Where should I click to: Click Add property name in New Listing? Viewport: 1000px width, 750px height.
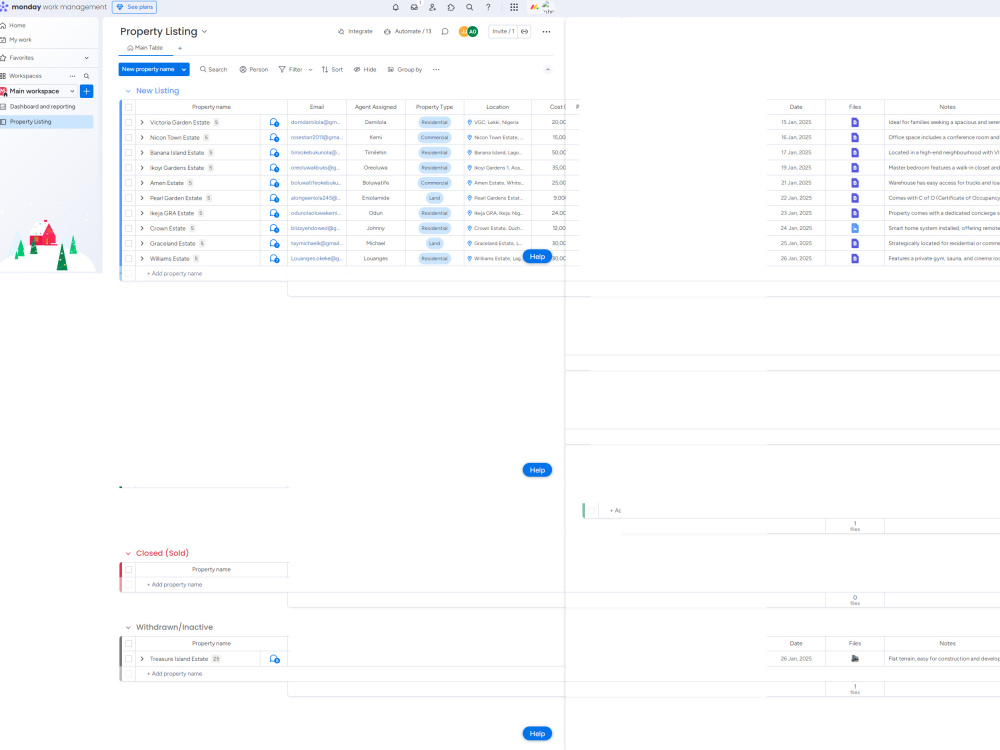tap(175, 274)
